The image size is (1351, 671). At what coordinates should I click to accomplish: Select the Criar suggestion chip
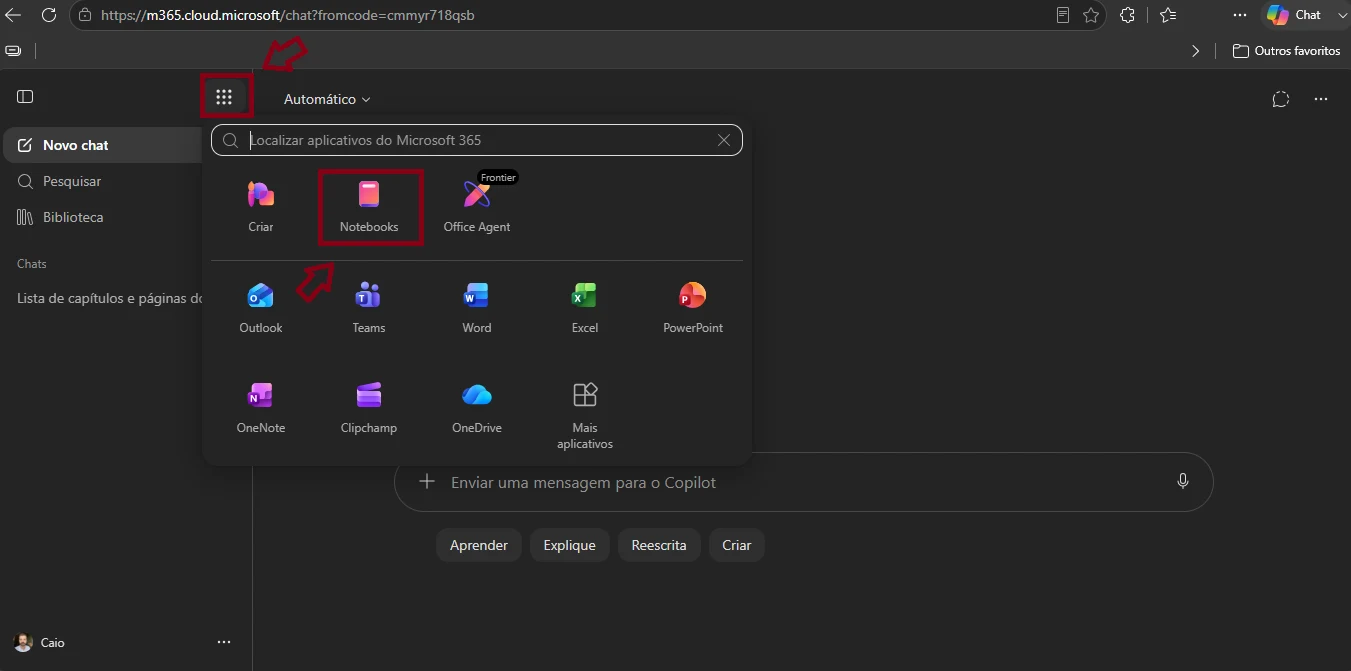tap(737, 545)
